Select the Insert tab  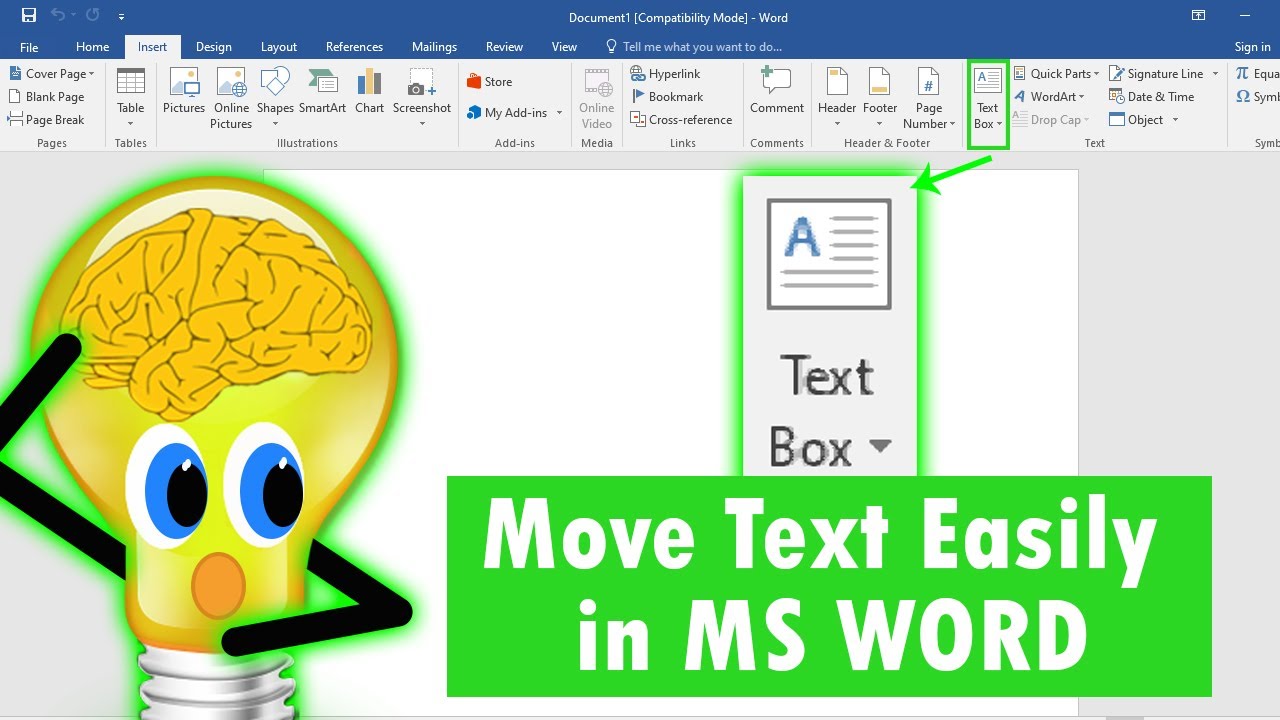pos(153,47)
